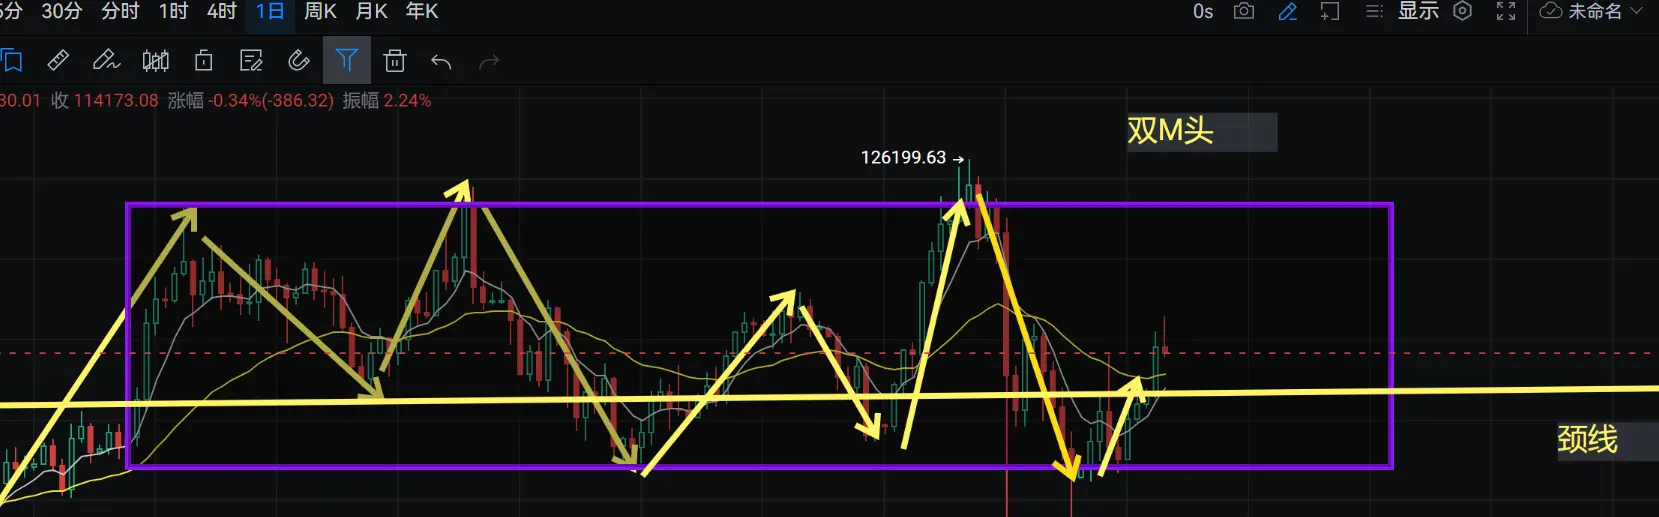Click the 振幅 2.24% readout
1659x517 pixels.
point(387,101)
